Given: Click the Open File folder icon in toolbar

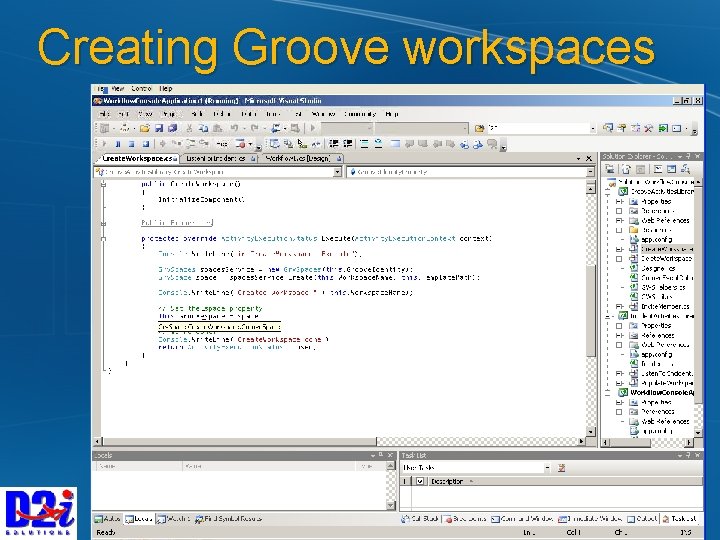Looking at the screenshot, I should point(145,129).
